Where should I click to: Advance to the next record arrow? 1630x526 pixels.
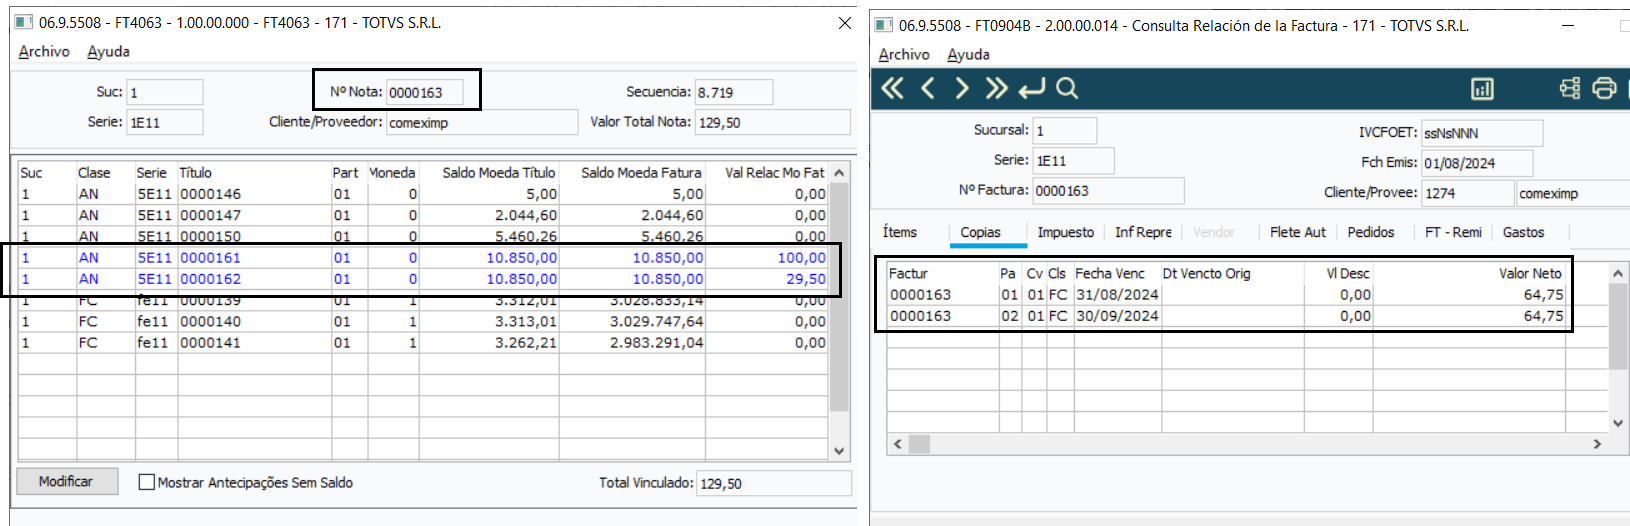[962, 89]
